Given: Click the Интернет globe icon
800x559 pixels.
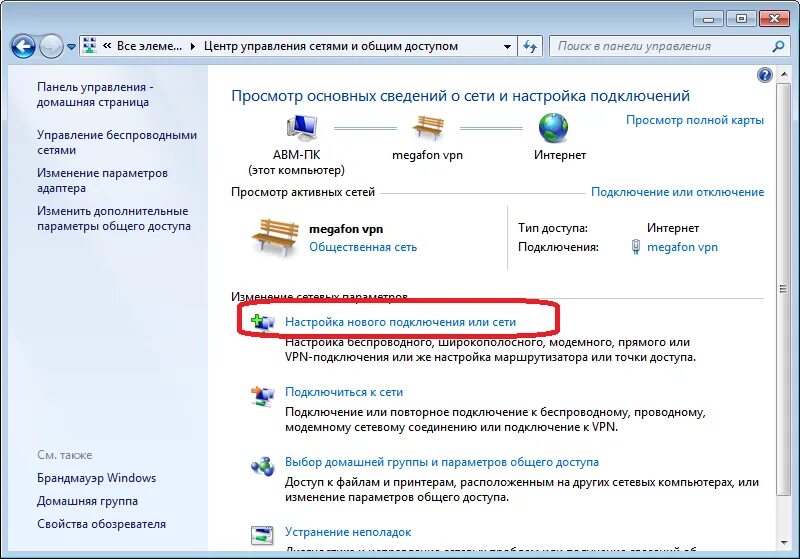Looking at the screenshot, I should tap(554, 128).
